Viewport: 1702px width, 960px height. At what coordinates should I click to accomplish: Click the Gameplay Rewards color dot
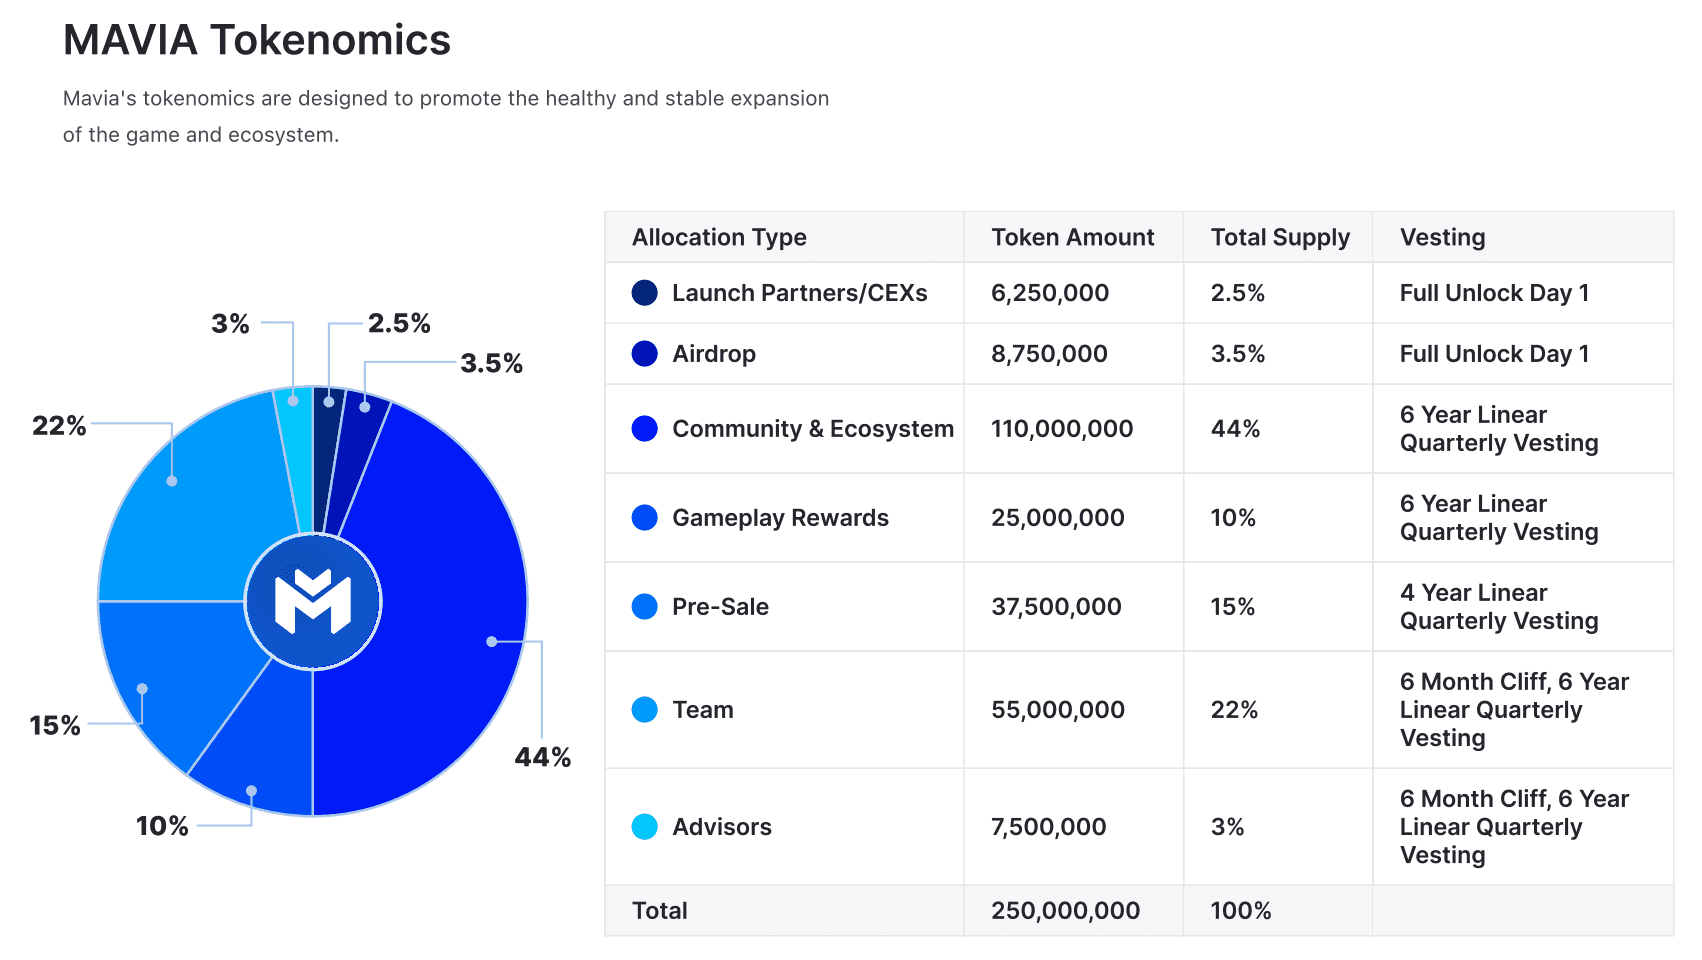(x=645, y=518)
